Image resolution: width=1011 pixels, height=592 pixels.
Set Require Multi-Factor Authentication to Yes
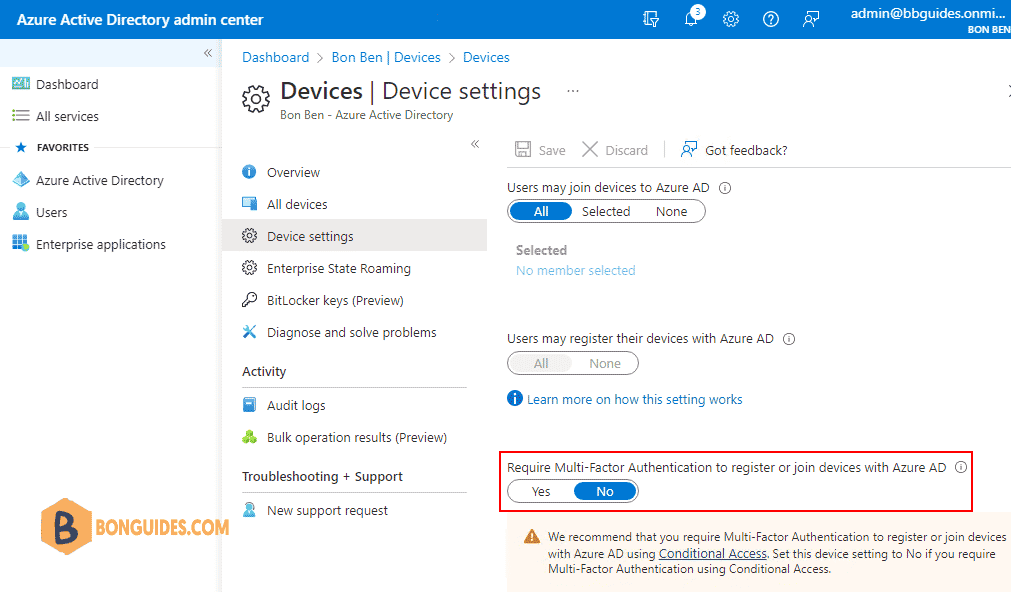tap(540, 491)
